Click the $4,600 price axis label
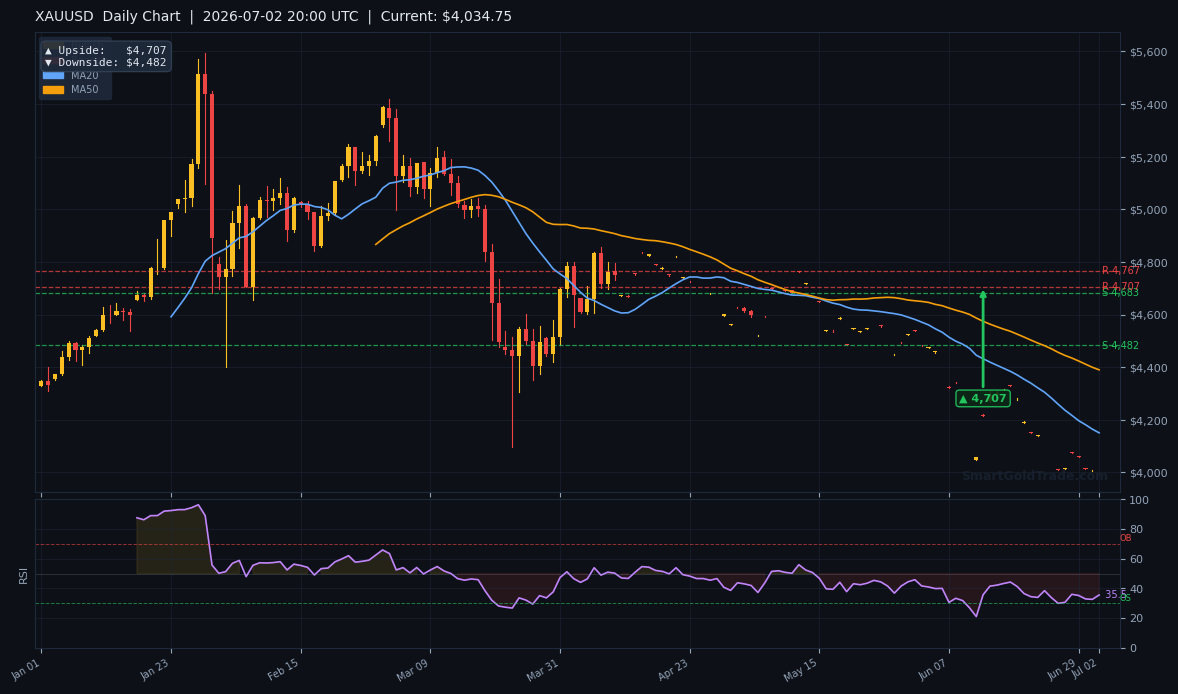Image resolution: width=1178 pixels, height=694 pixels. pyautogui.click(x=1149, y=315)
